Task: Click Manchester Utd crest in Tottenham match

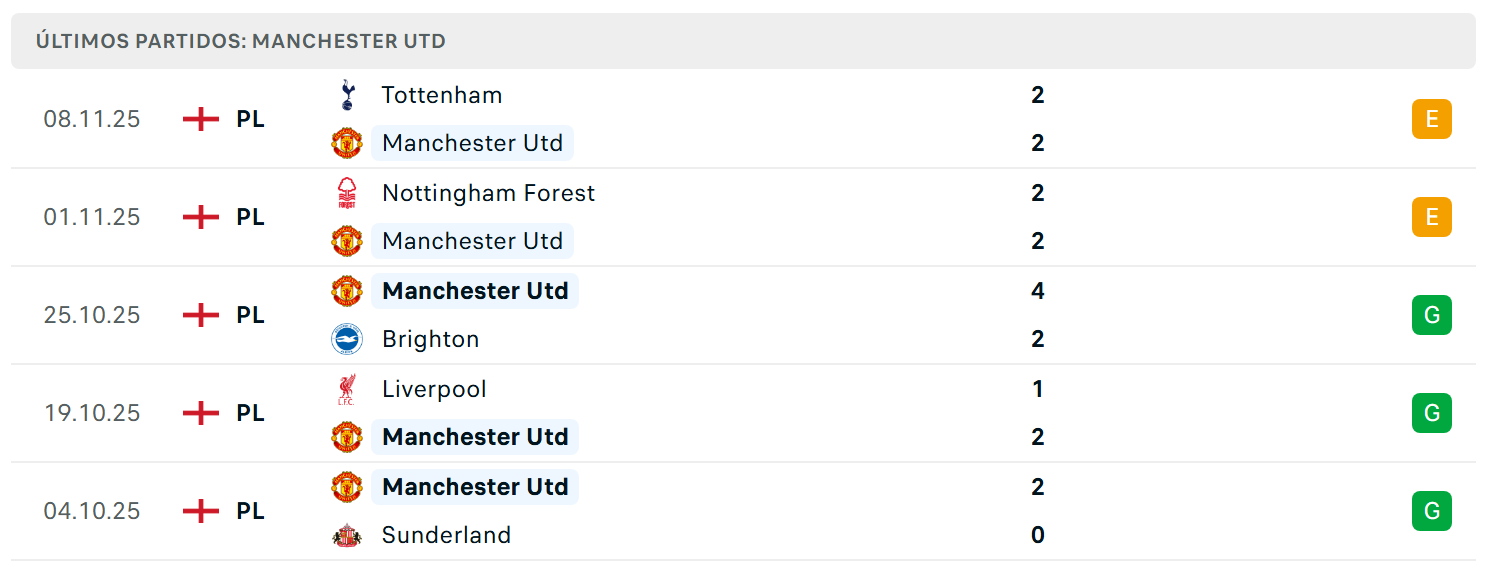Action: click(x=347, y=143)
